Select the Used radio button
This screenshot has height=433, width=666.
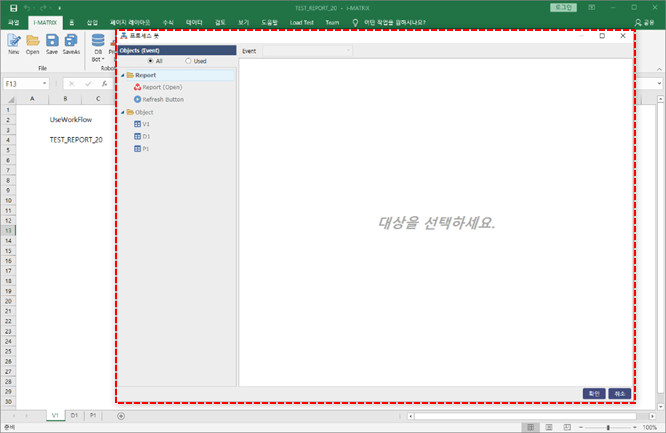pos(189,61)
